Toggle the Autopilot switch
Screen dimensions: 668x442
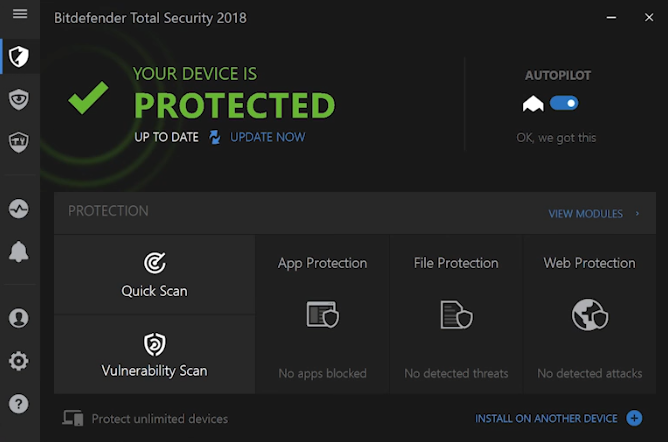point(564,103)
